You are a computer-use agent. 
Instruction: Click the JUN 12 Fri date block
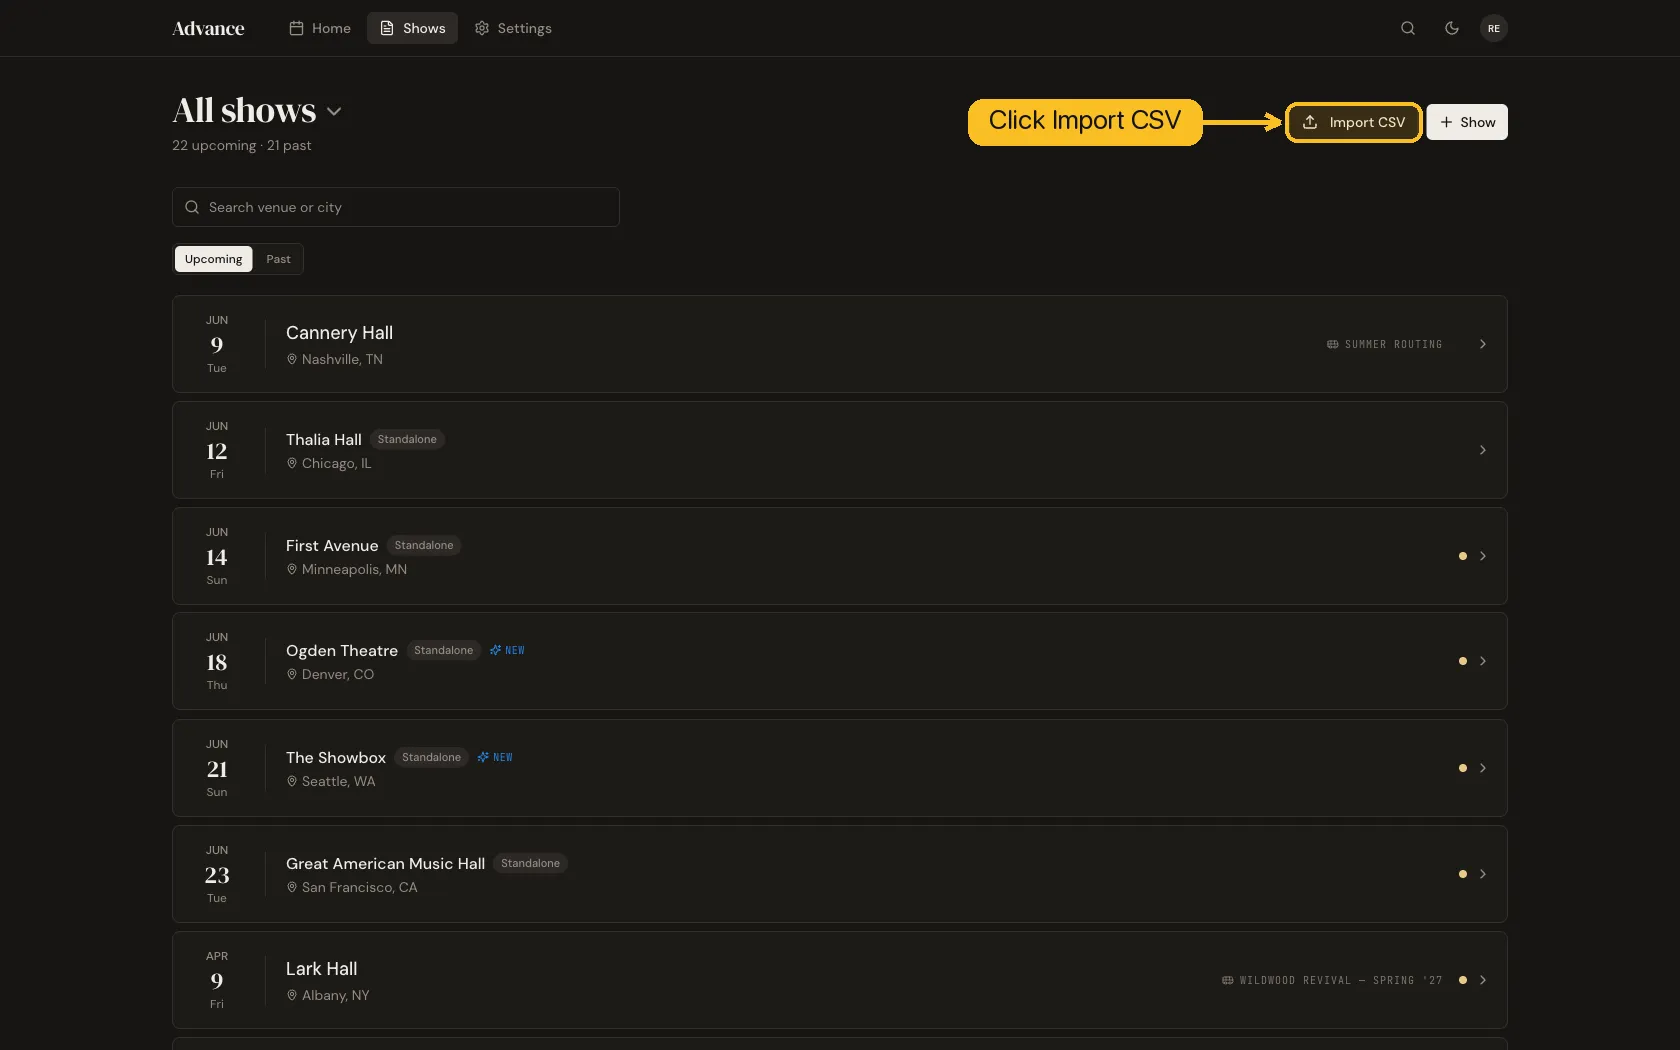click(217, 450)
